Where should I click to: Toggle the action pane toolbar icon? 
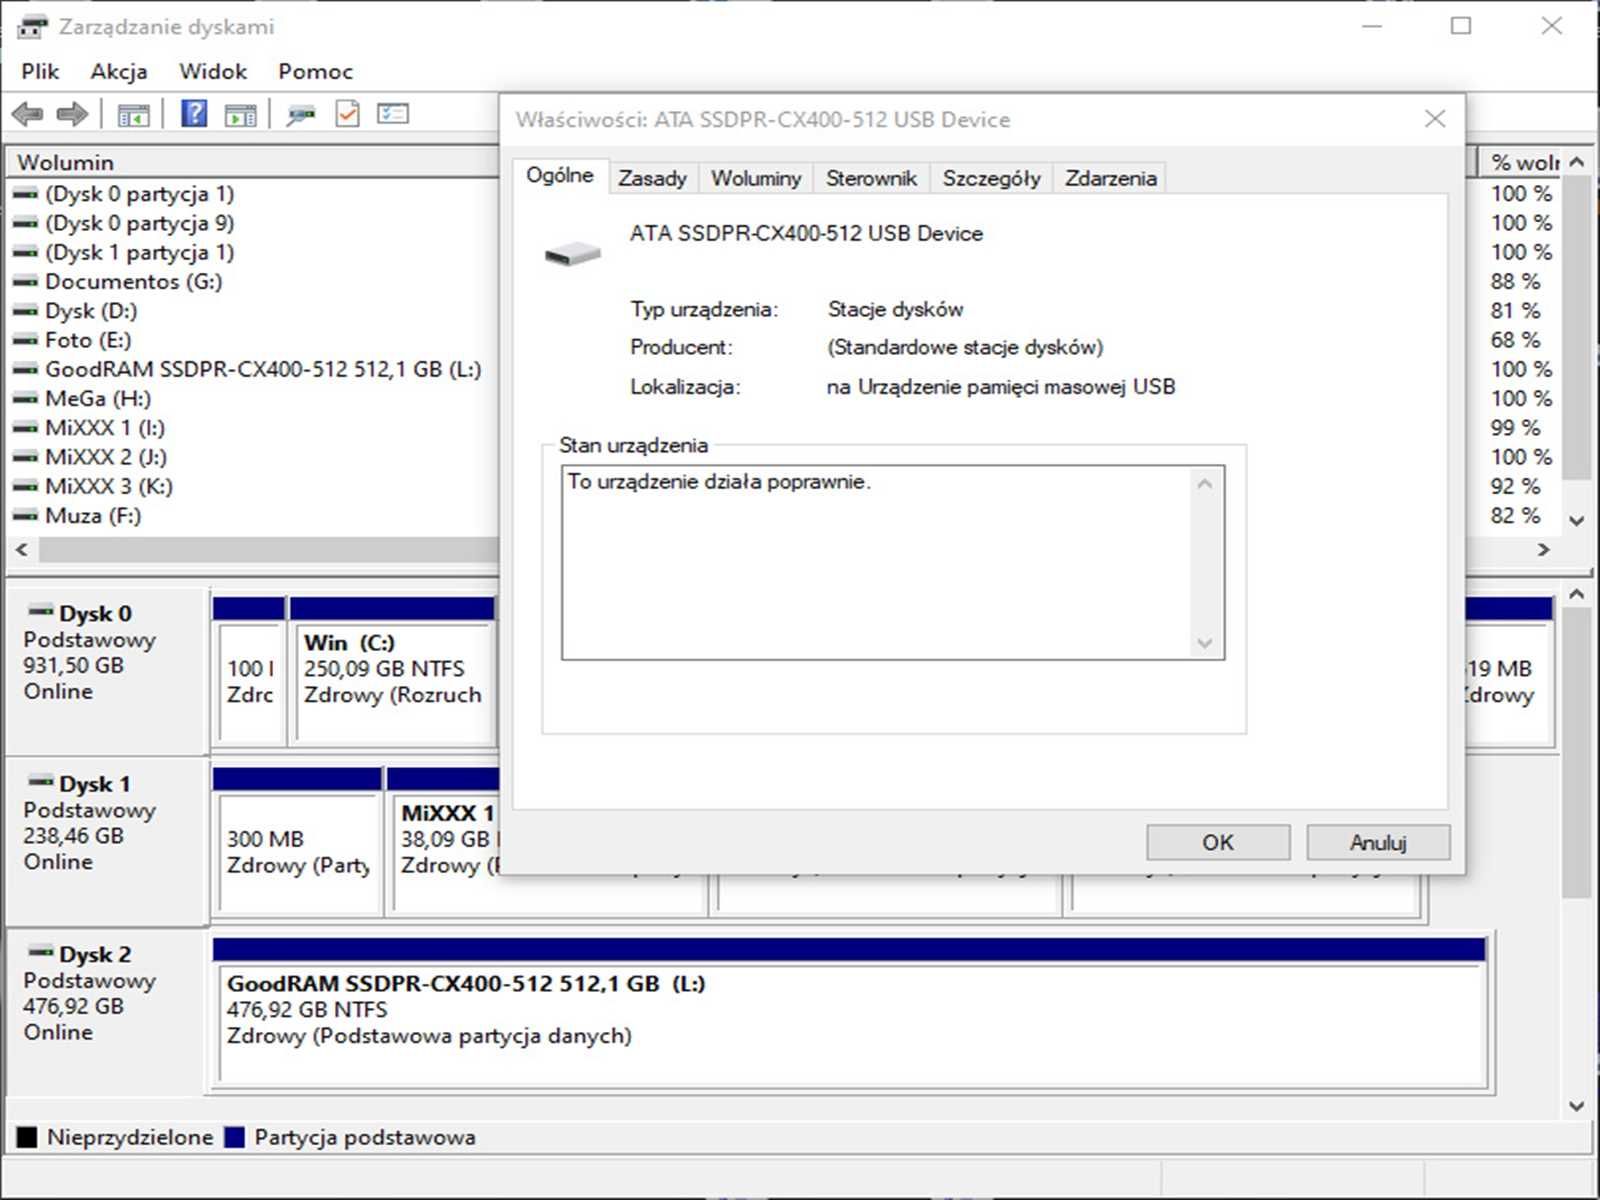[240, 115]
